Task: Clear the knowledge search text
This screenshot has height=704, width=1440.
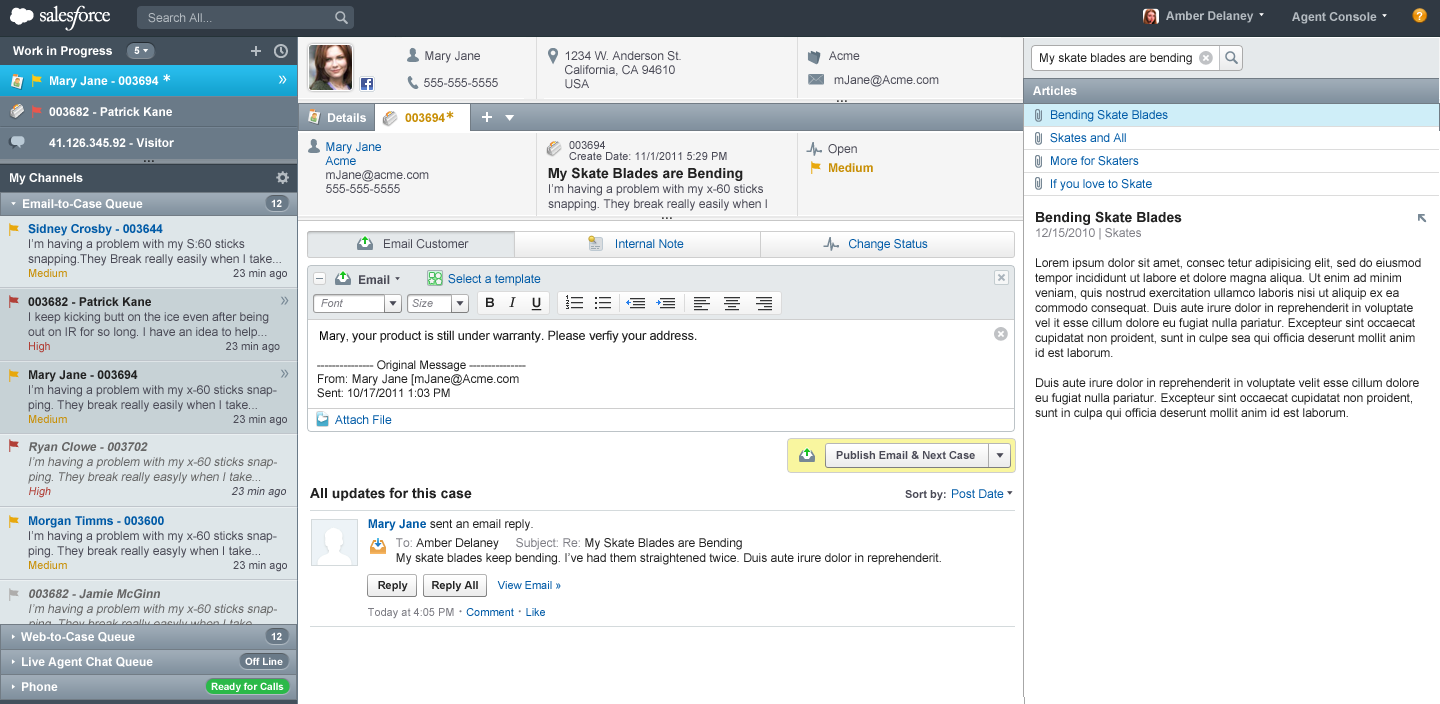Action: pos(1205,58)
